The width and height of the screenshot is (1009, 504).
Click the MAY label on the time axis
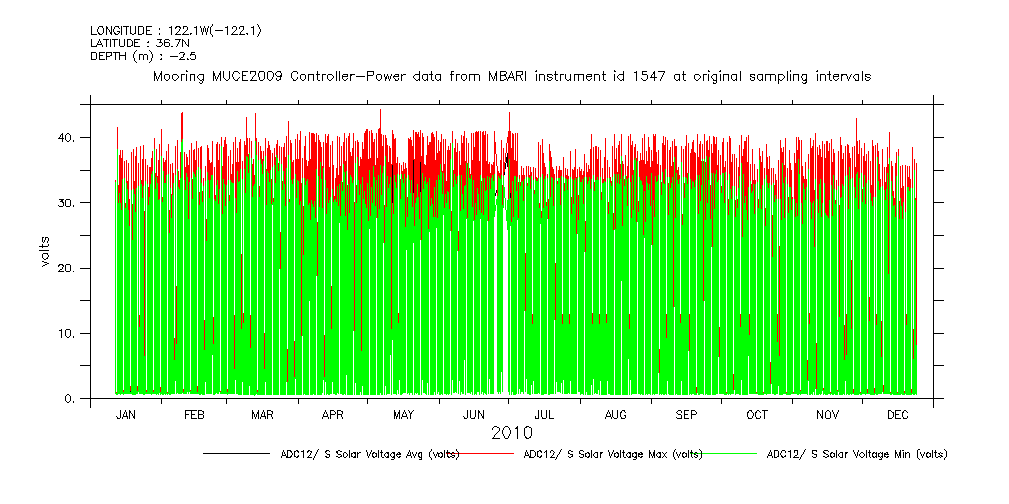click(403, 414)
